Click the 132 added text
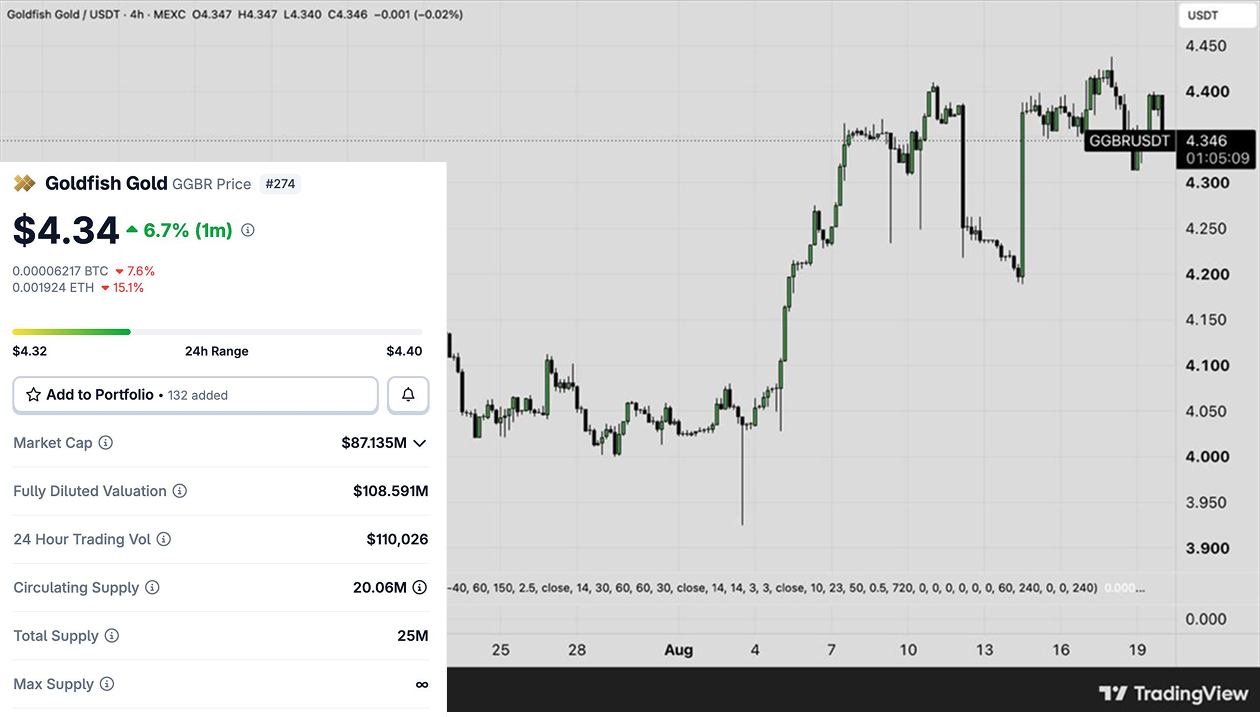The image size is (1260, 717). click(198, 395)
